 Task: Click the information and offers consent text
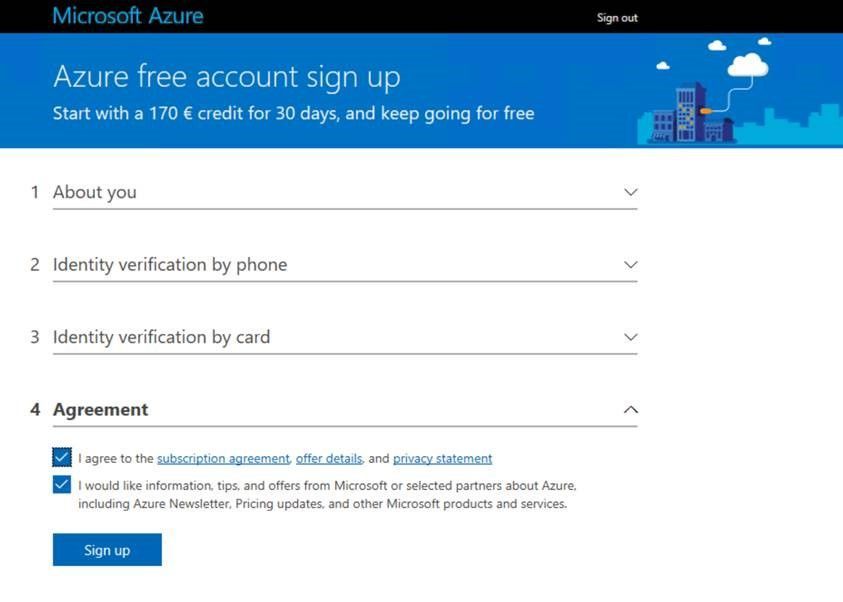327,494
